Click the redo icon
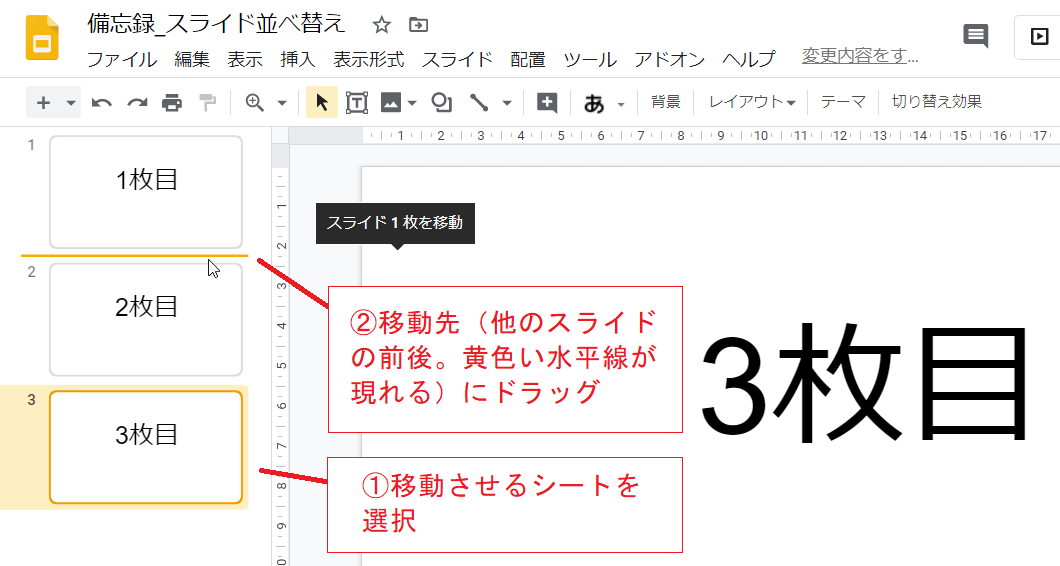This screenshot has width=1060, height=566. [137, 103]
